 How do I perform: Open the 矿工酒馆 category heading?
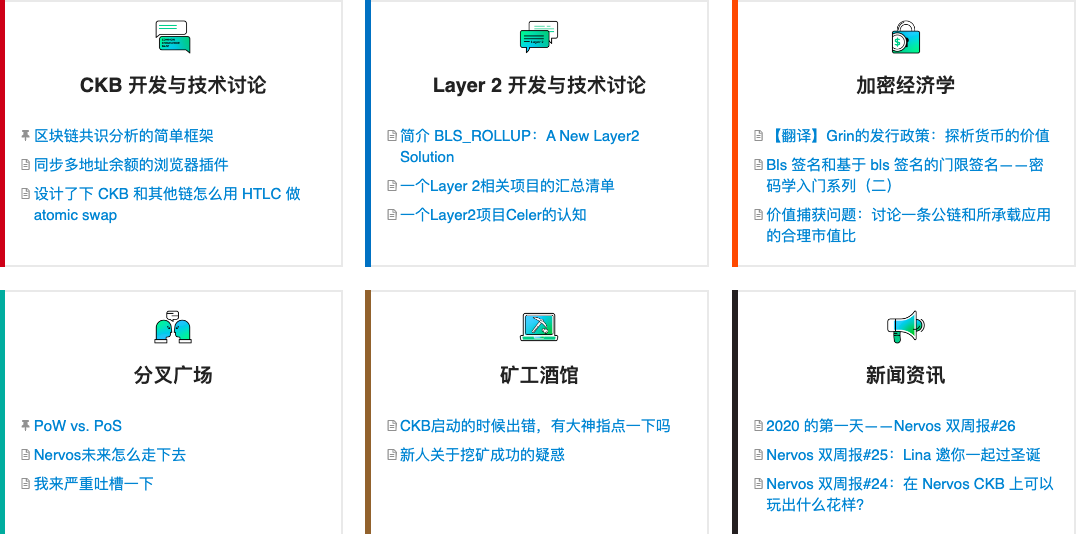(x=539, y=375)
